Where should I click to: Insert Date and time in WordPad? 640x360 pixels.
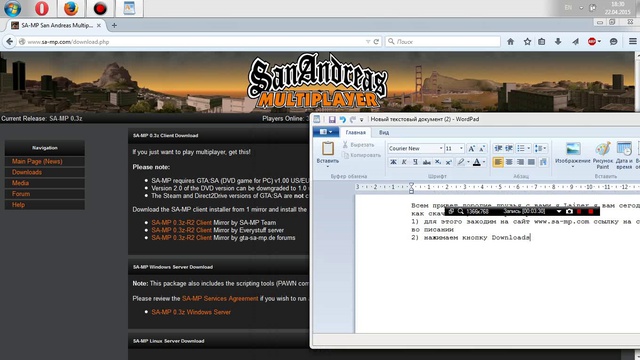tap(624, 155)
